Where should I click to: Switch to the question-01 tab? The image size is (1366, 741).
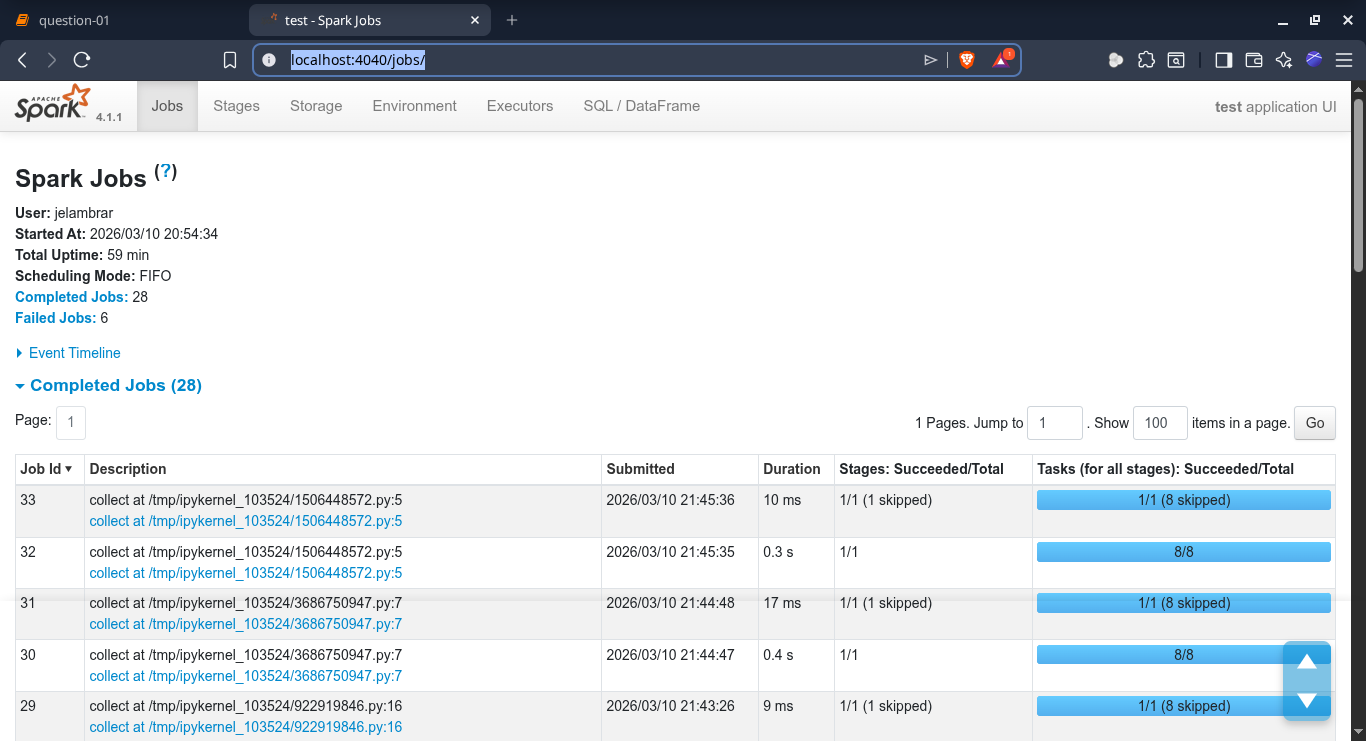coord(74,20)
